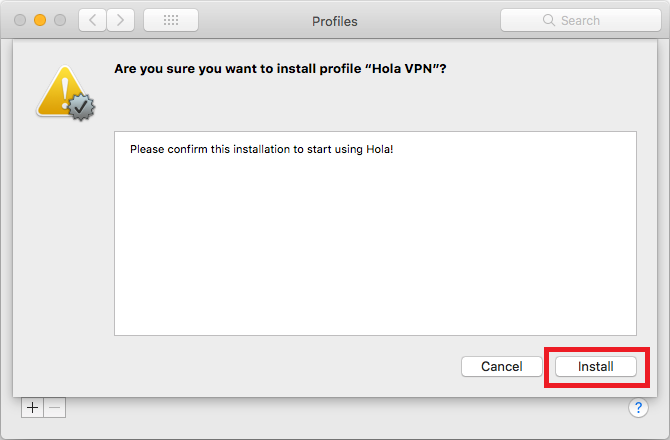Click the "Profiles" window title
Viewport: 670px width, 440px height.
[x=334, y=21]
